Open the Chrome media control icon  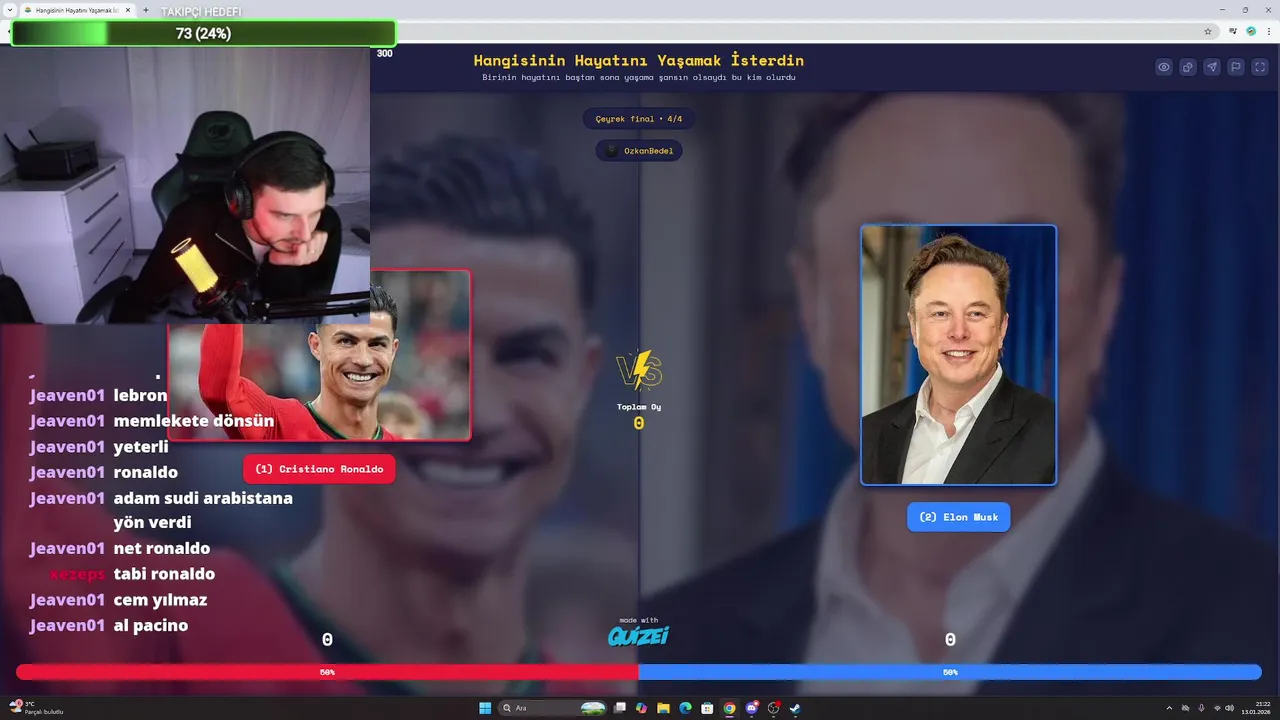1233,31
